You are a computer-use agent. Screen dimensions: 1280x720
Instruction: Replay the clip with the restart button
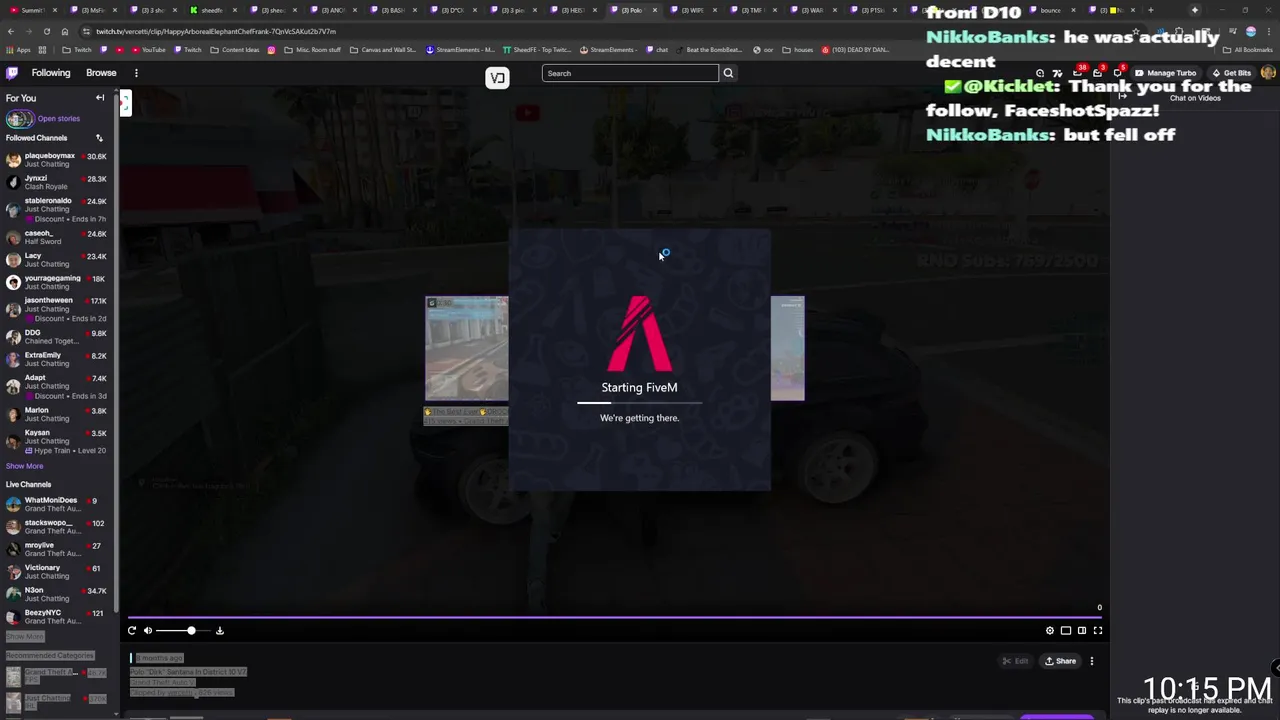pos(132,630)
